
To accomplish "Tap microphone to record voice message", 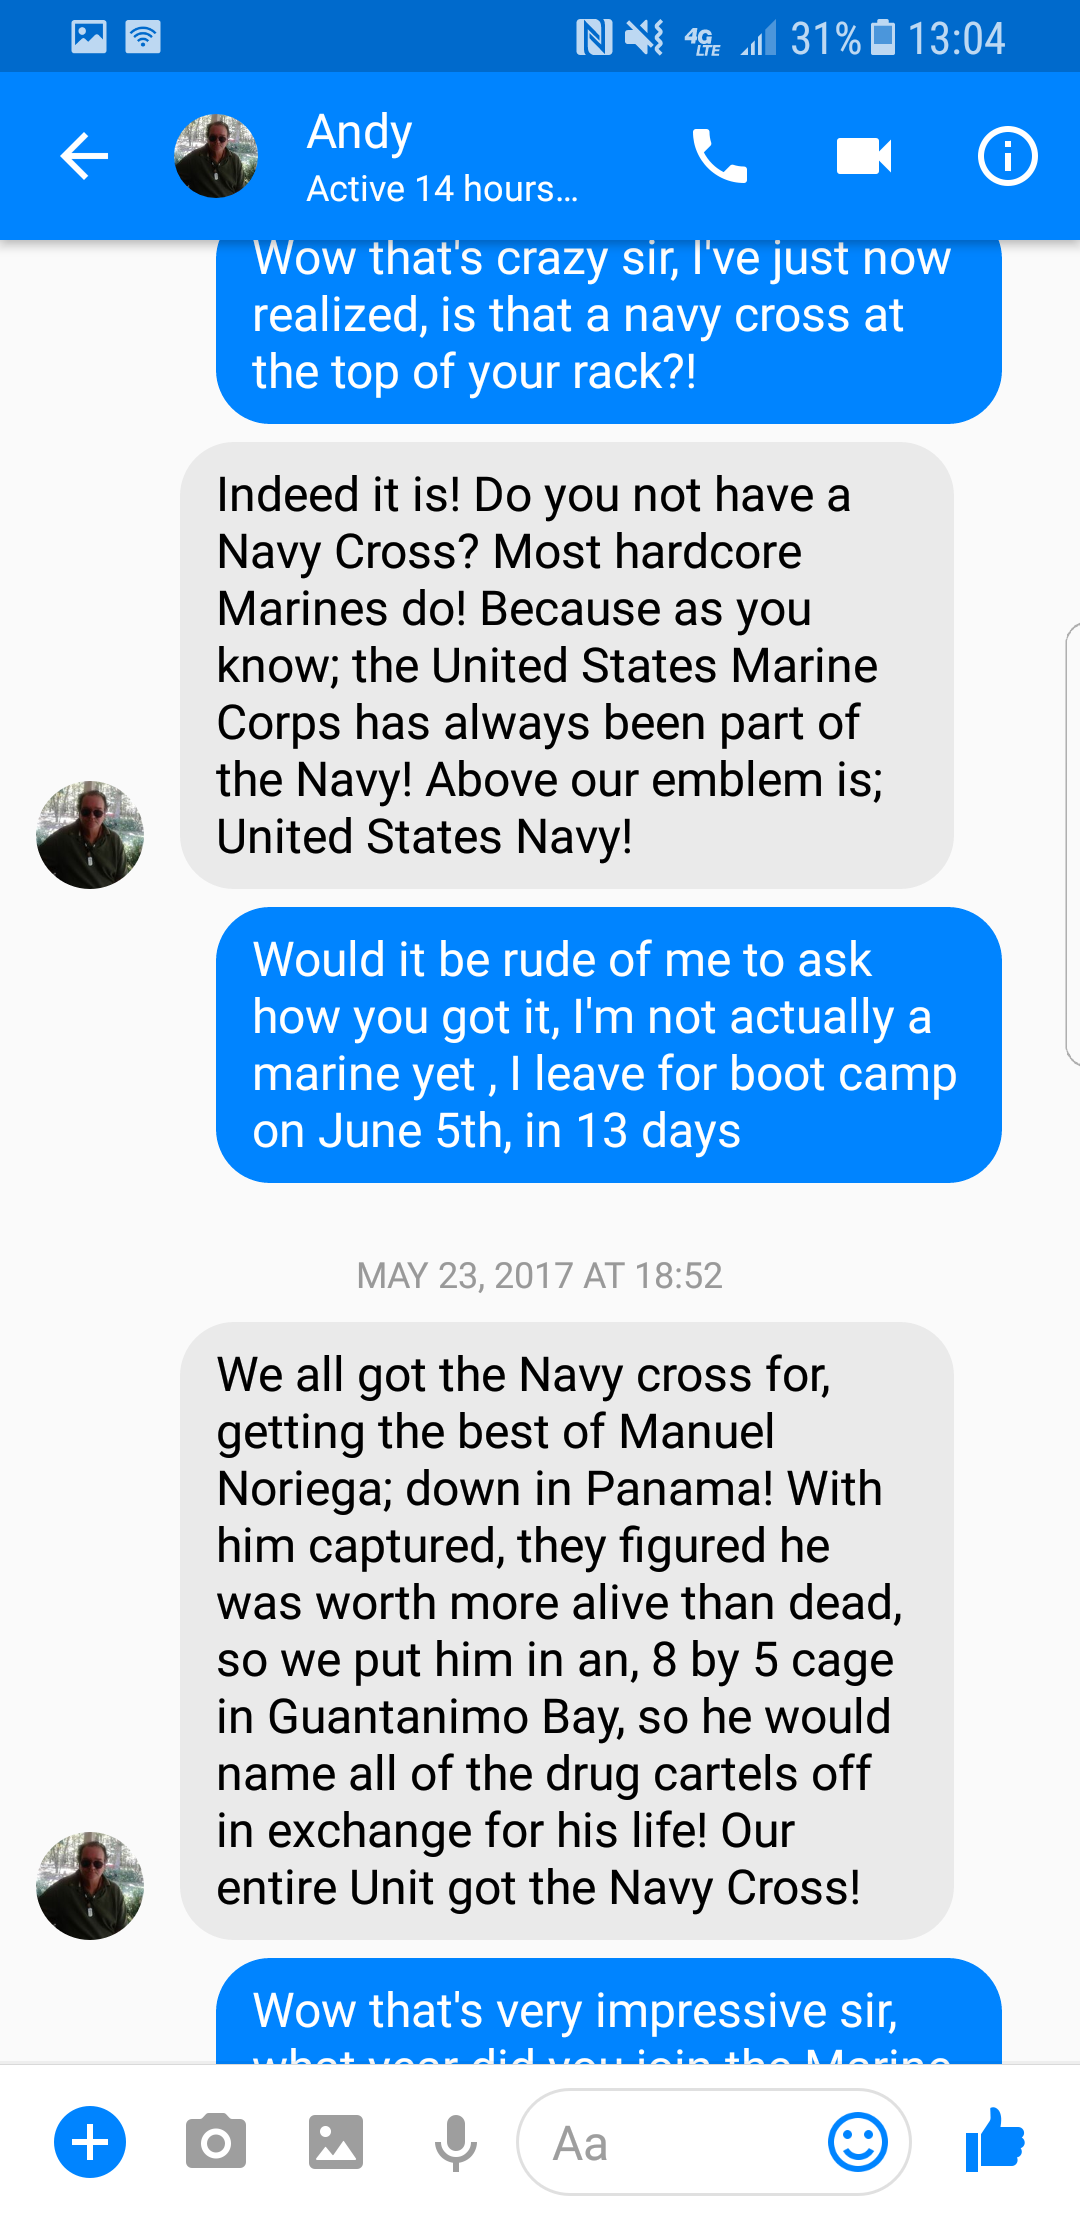I will [455, 2143].
